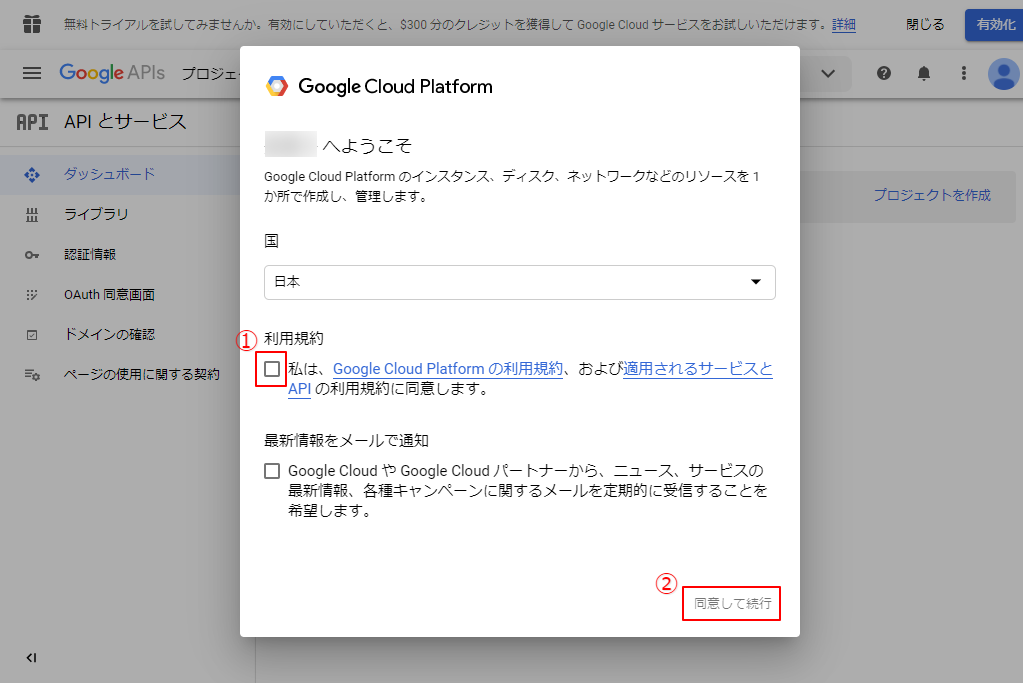Click the user account avatar
The height and width of the screenshot is (683, 1023).
coord(1003,73)
